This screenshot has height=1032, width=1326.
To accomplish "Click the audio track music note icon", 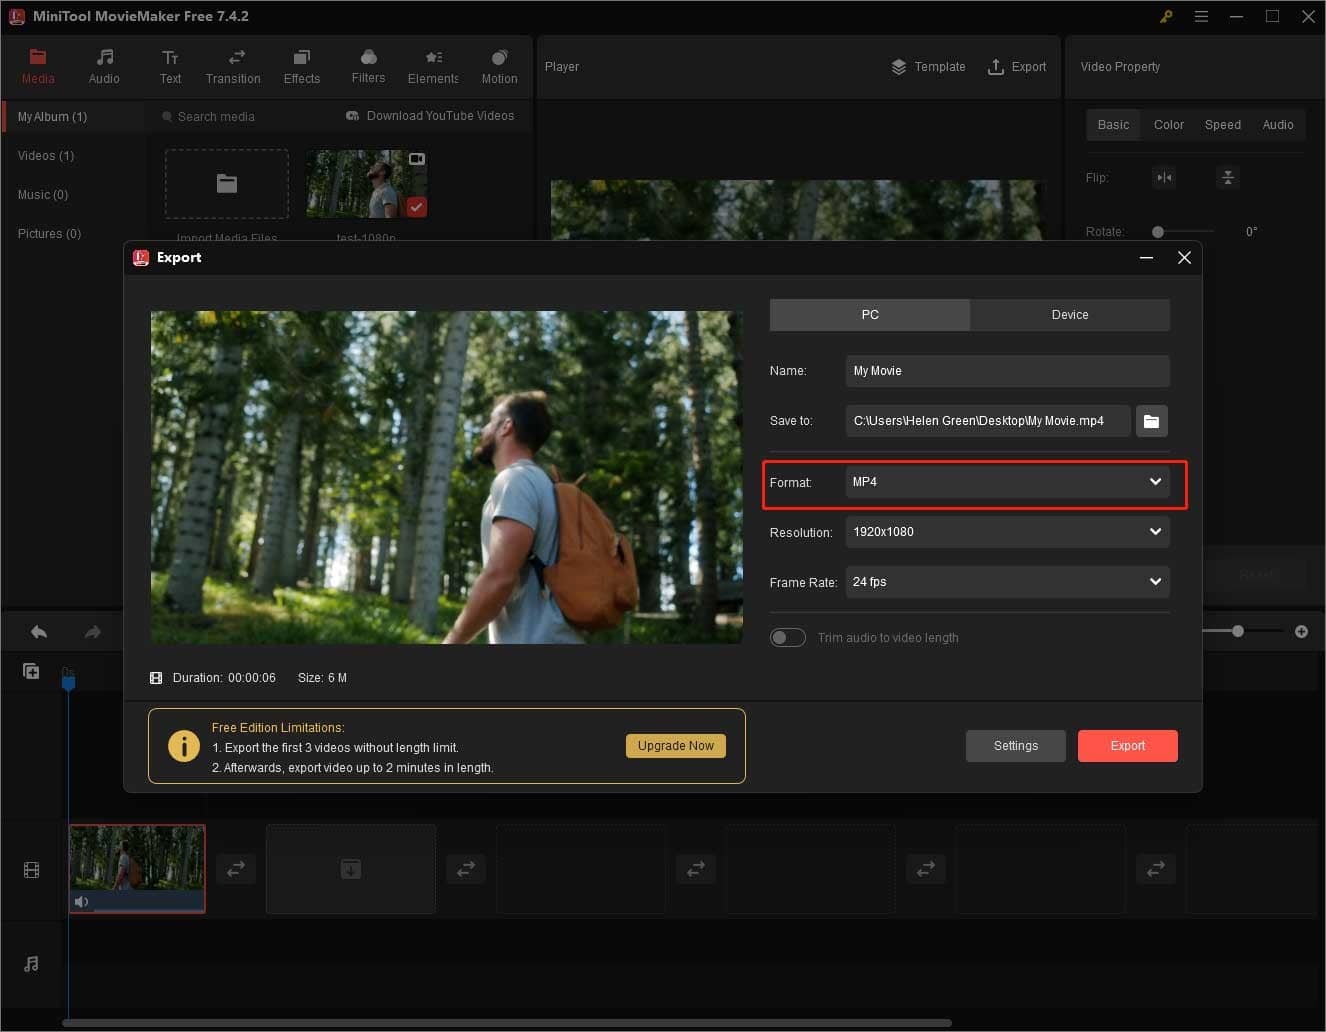I will [32, 964].
